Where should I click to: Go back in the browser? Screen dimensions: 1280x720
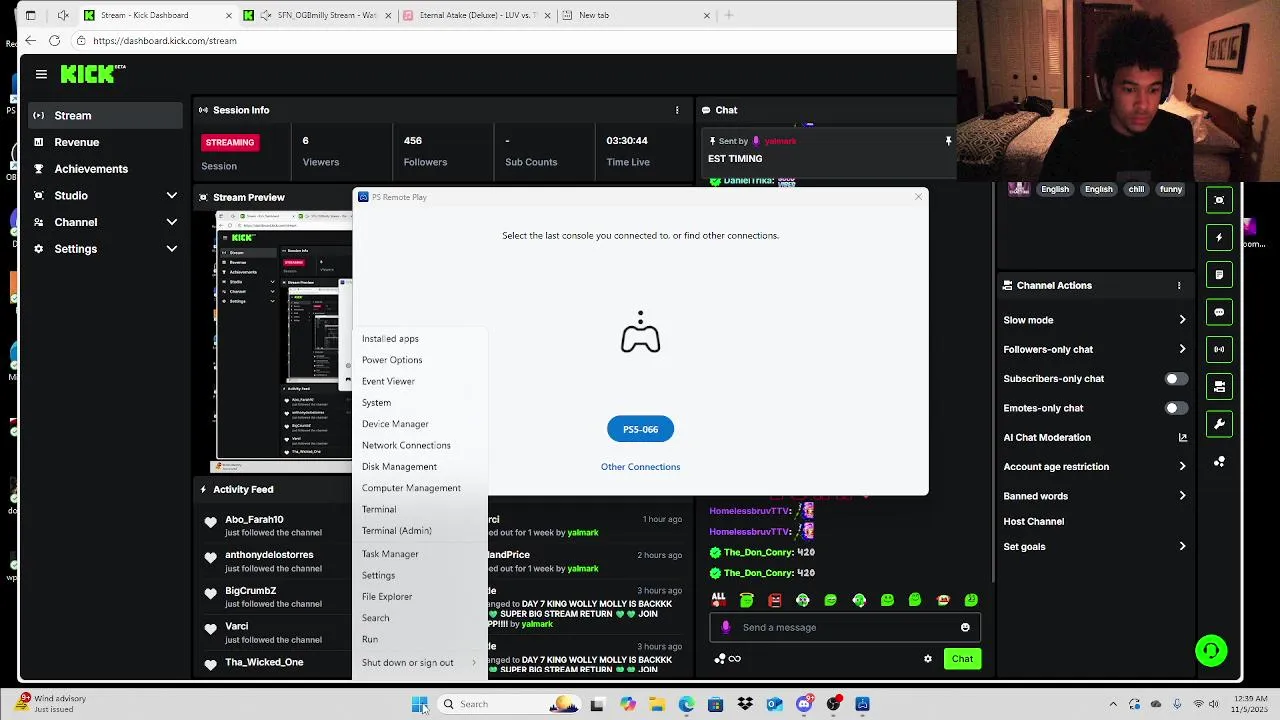click(x=31, y=41)
